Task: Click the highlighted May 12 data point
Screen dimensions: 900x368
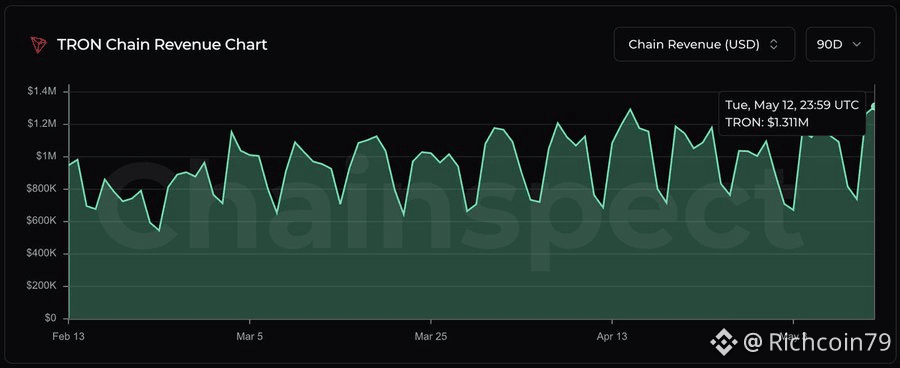Action: click(874, 106)
